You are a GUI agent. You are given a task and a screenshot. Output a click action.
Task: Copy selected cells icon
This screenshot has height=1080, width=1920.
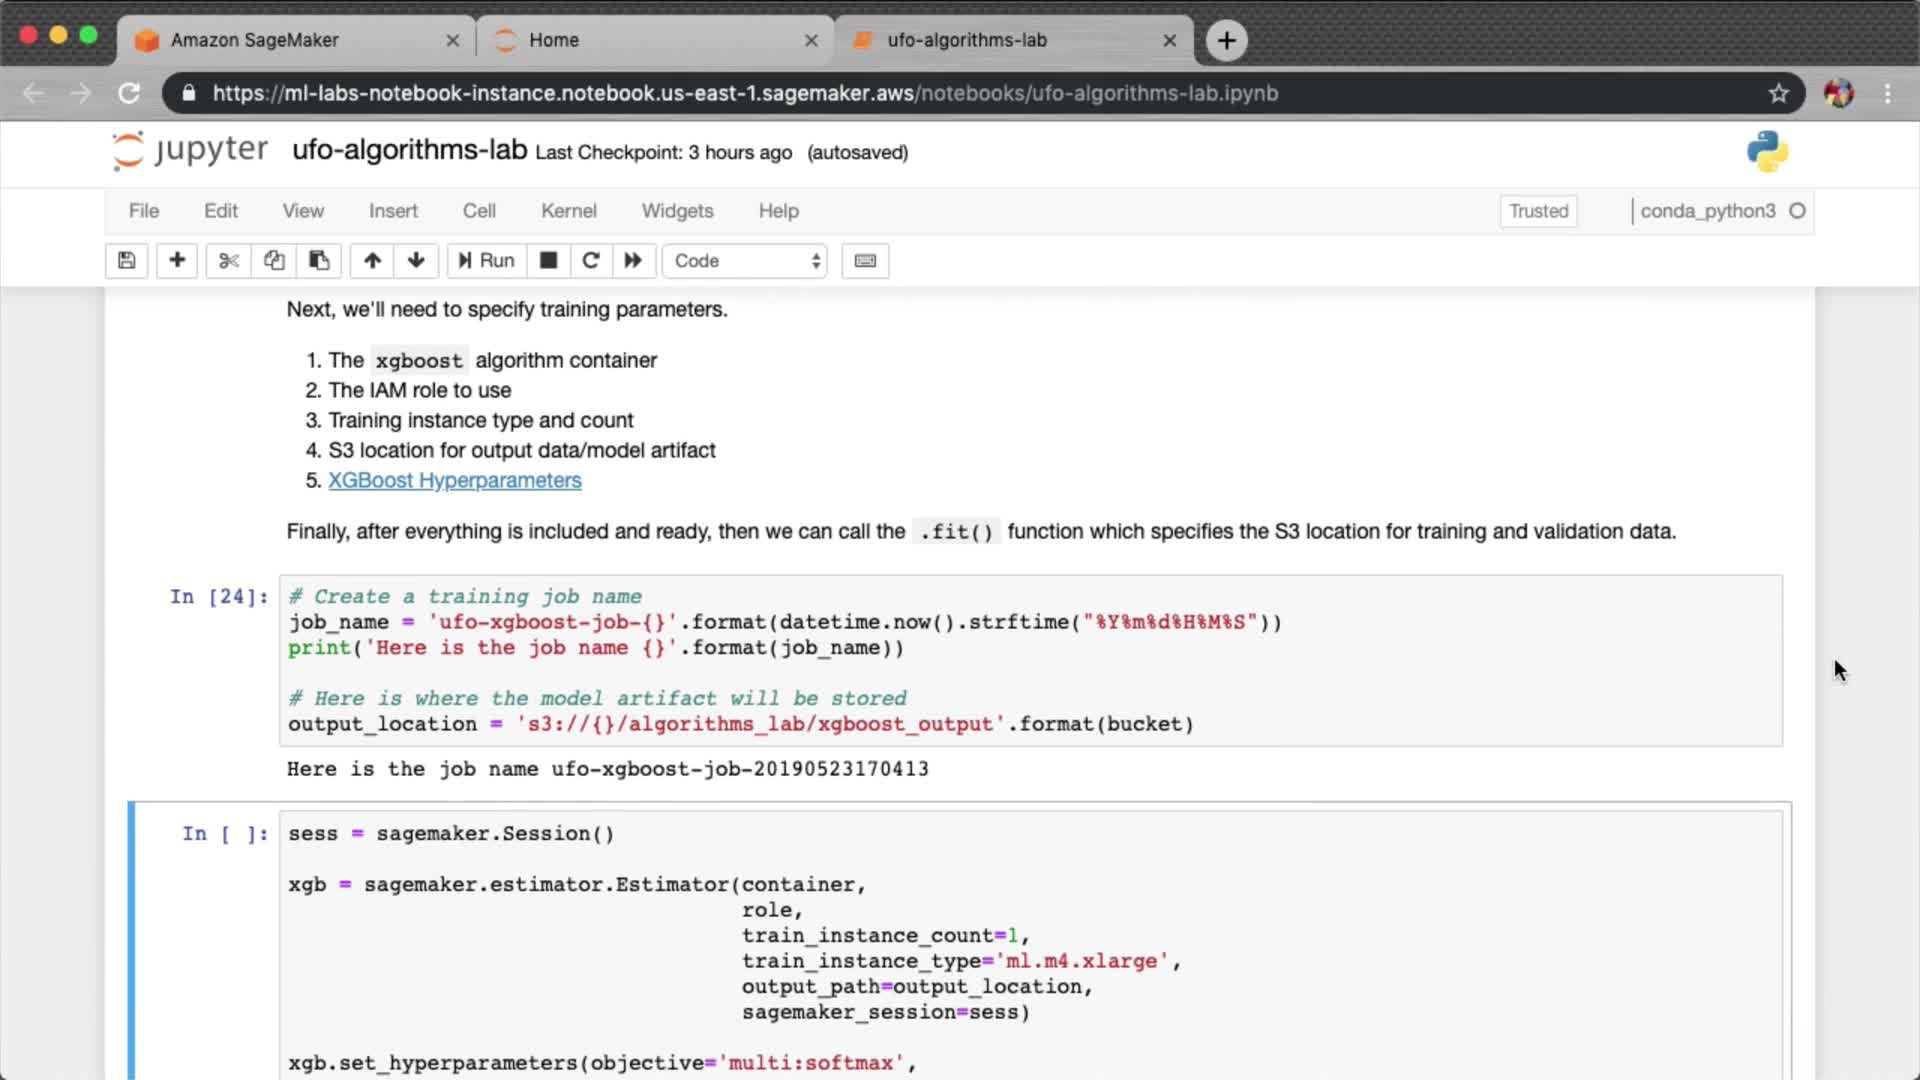click(x=274, y=261)
